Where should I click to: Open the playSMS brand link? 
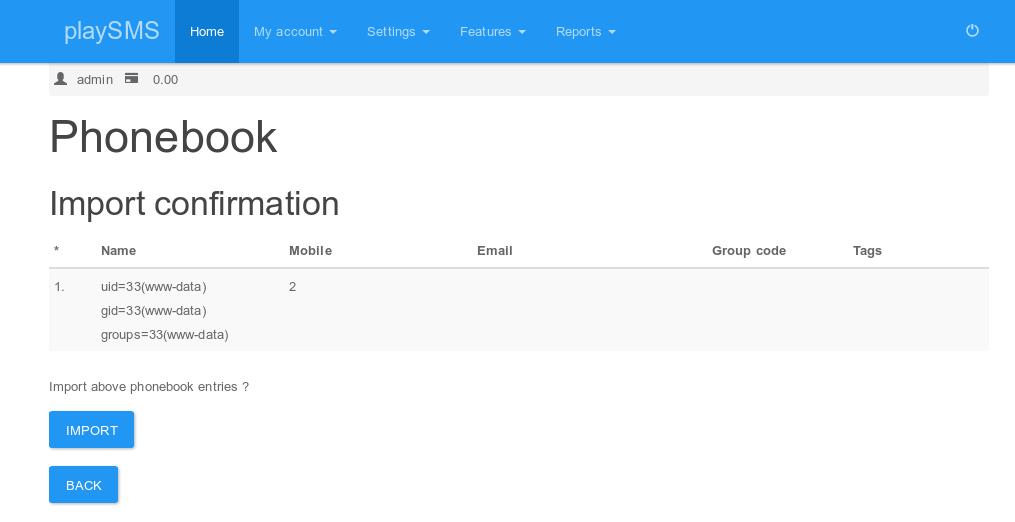click(x=112, y=31)
